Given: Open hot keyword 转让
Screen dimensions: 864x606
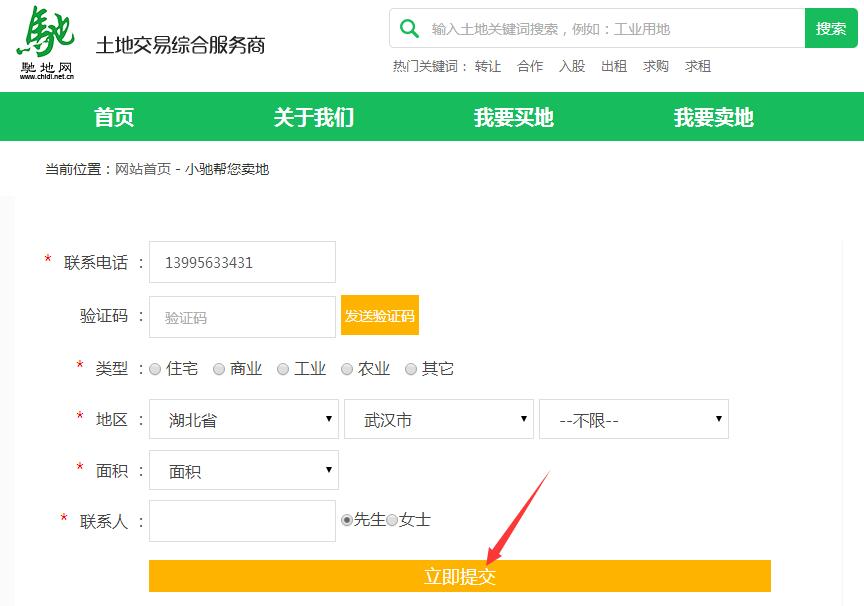Looking at the screenshot, I should click(x=488, y=66).
